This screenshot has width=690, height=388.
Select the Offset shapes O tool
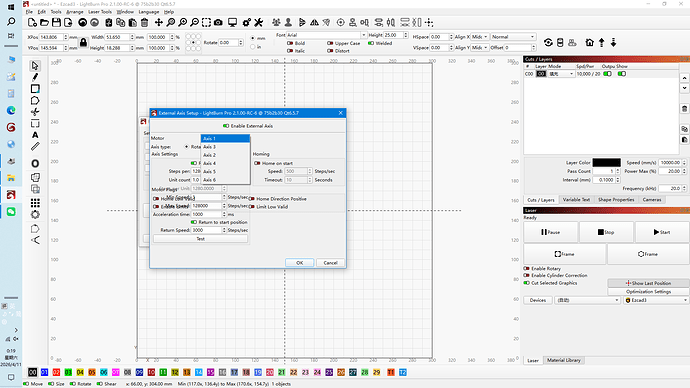[x=35, y=164]
